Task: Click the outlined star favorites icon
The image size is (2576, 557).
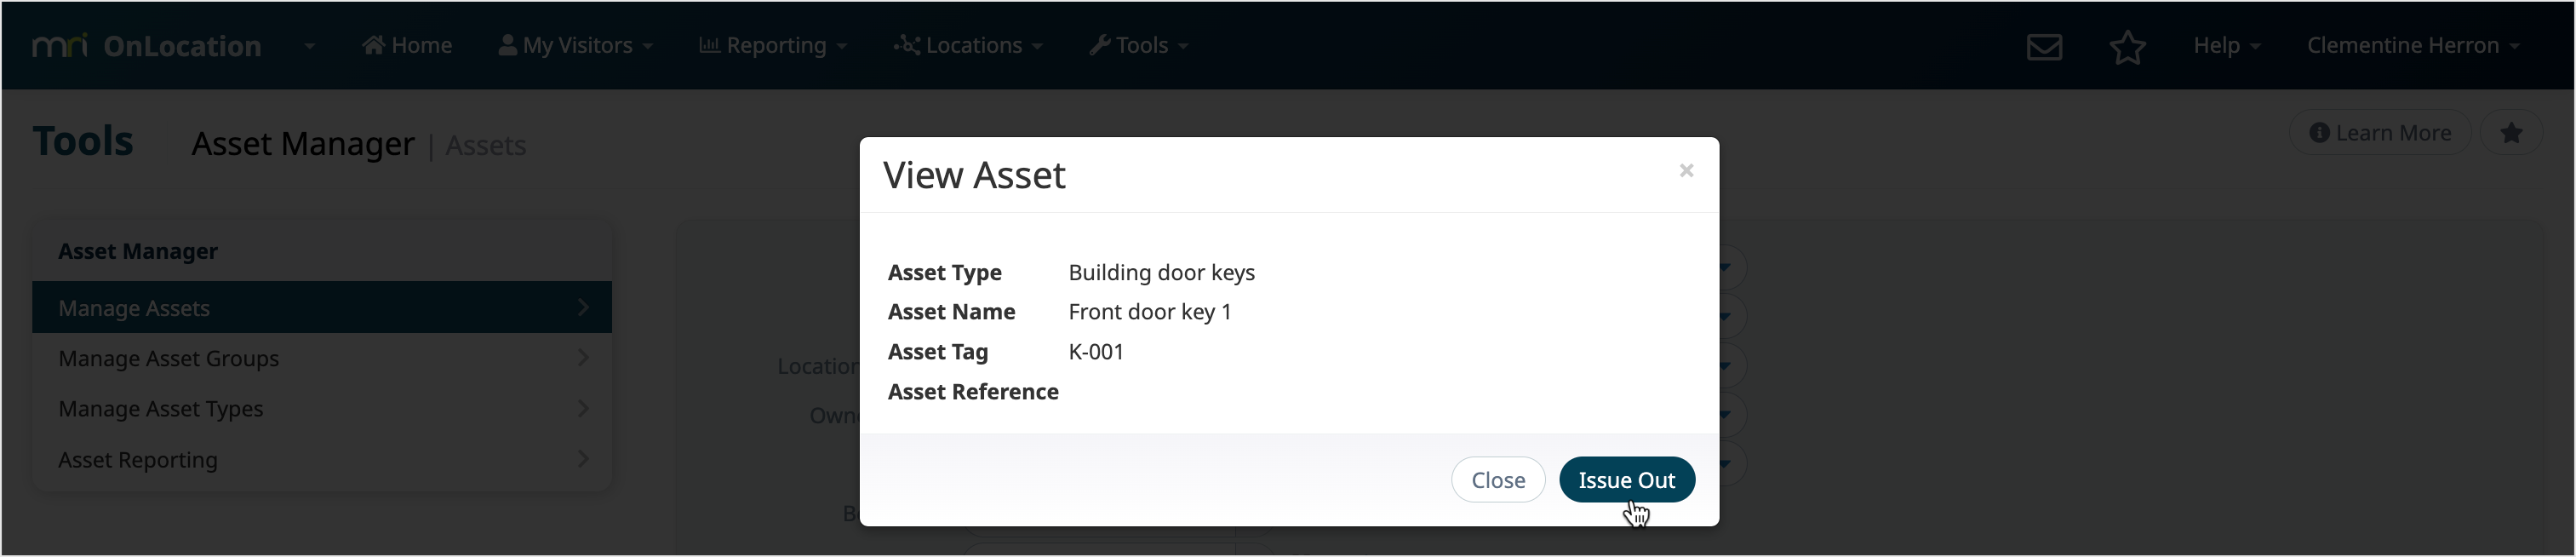Action: (x=2127, y=46)
